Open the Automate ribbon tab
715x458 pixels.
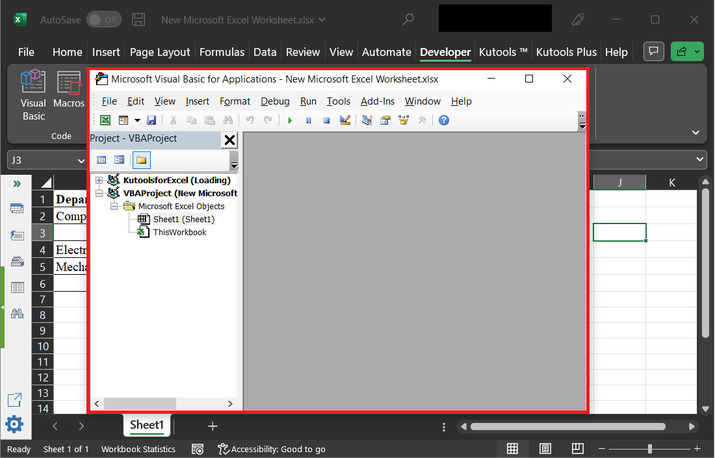click(387, 52)
